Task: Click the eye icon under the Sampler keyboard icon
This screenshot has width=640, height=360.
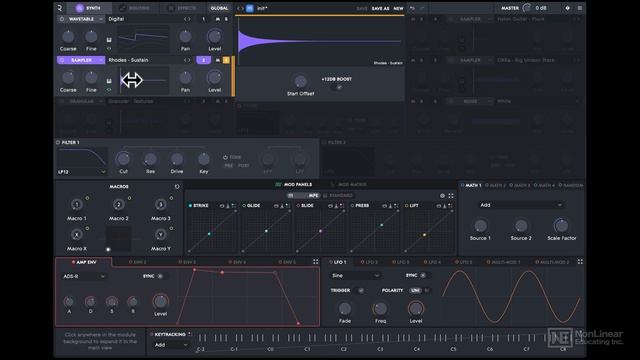Action: [x=109, y=89]
